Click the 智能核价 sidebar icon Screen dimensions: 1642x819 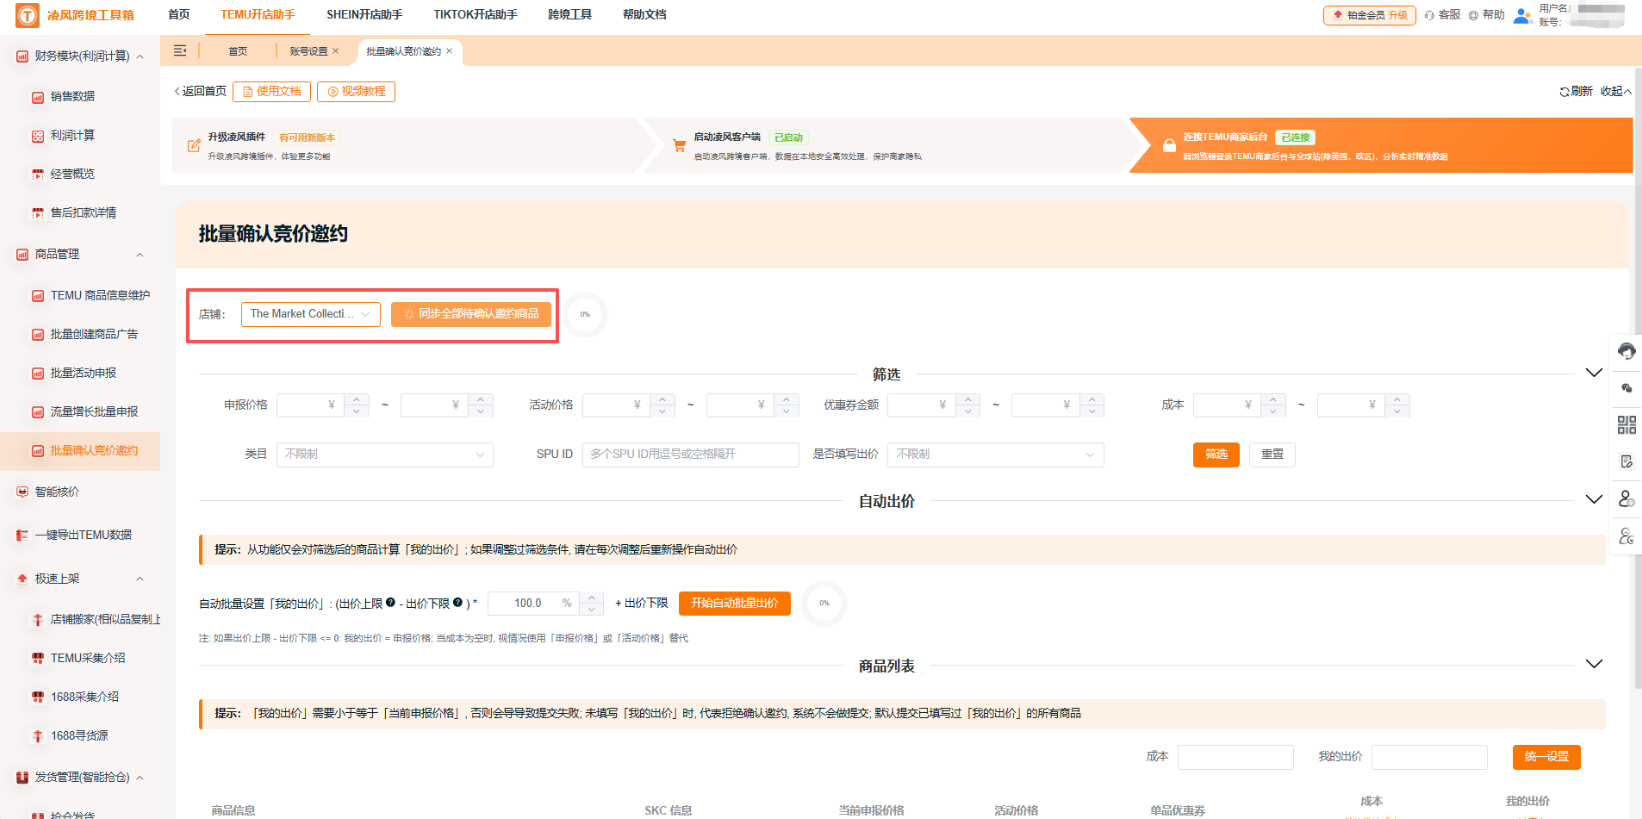tap(22, 492)
